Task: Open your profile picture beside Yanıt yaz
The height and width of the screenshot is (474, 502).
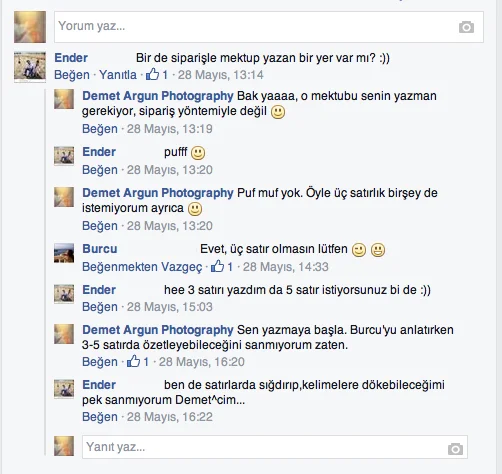Action: tap(64, 446)
